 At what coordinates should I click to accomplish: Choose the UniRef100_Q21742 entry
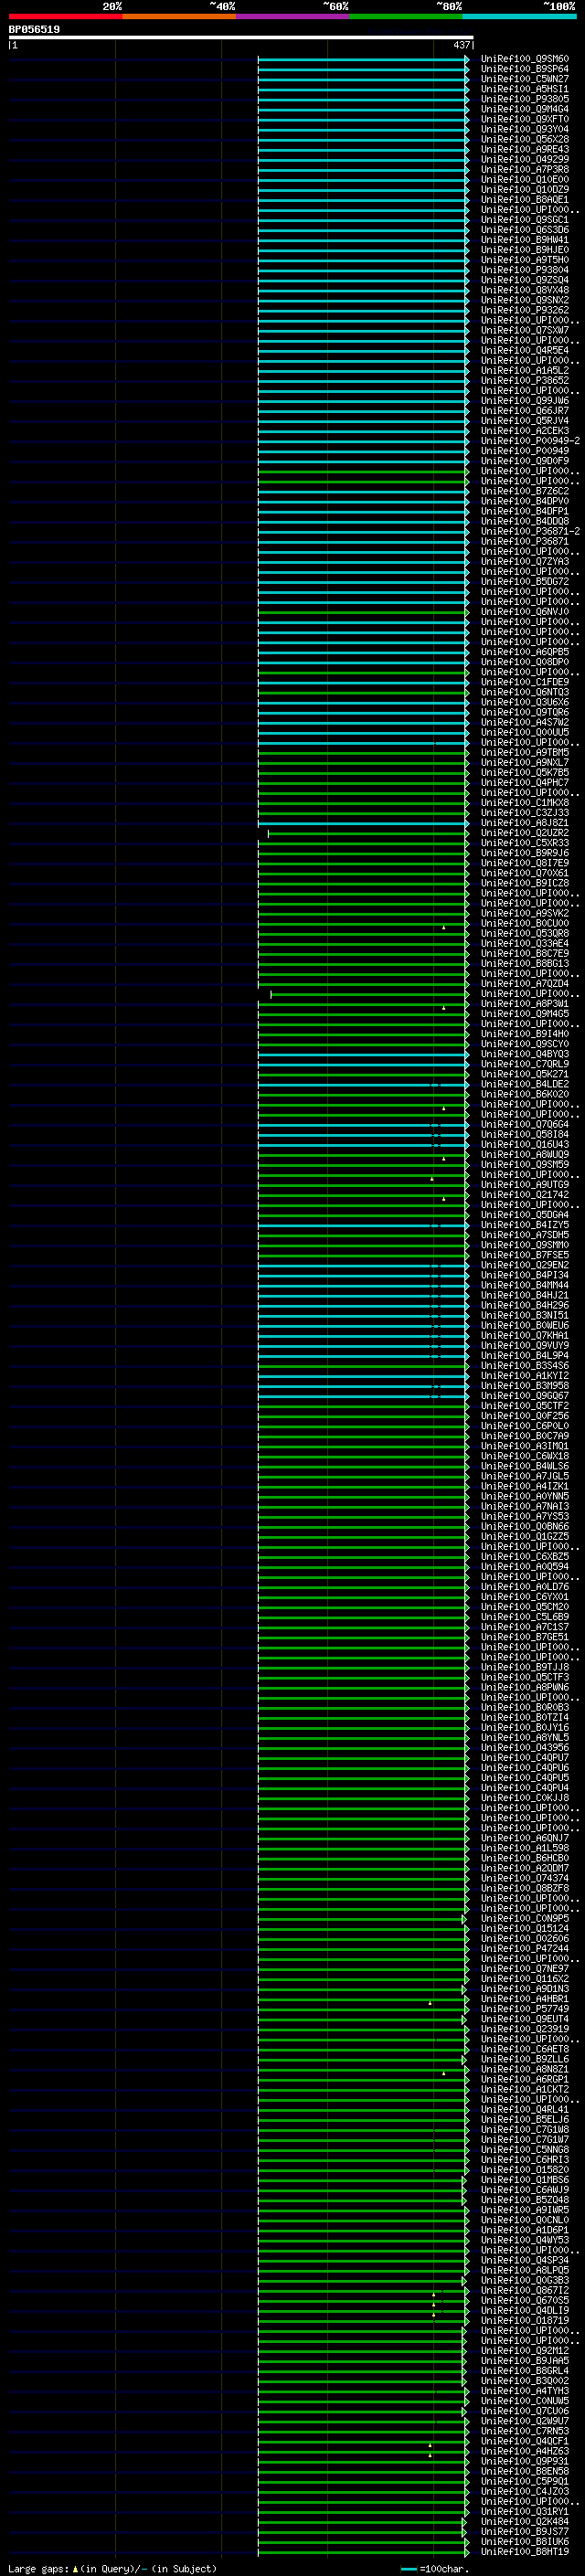(x=525, y=1195)
